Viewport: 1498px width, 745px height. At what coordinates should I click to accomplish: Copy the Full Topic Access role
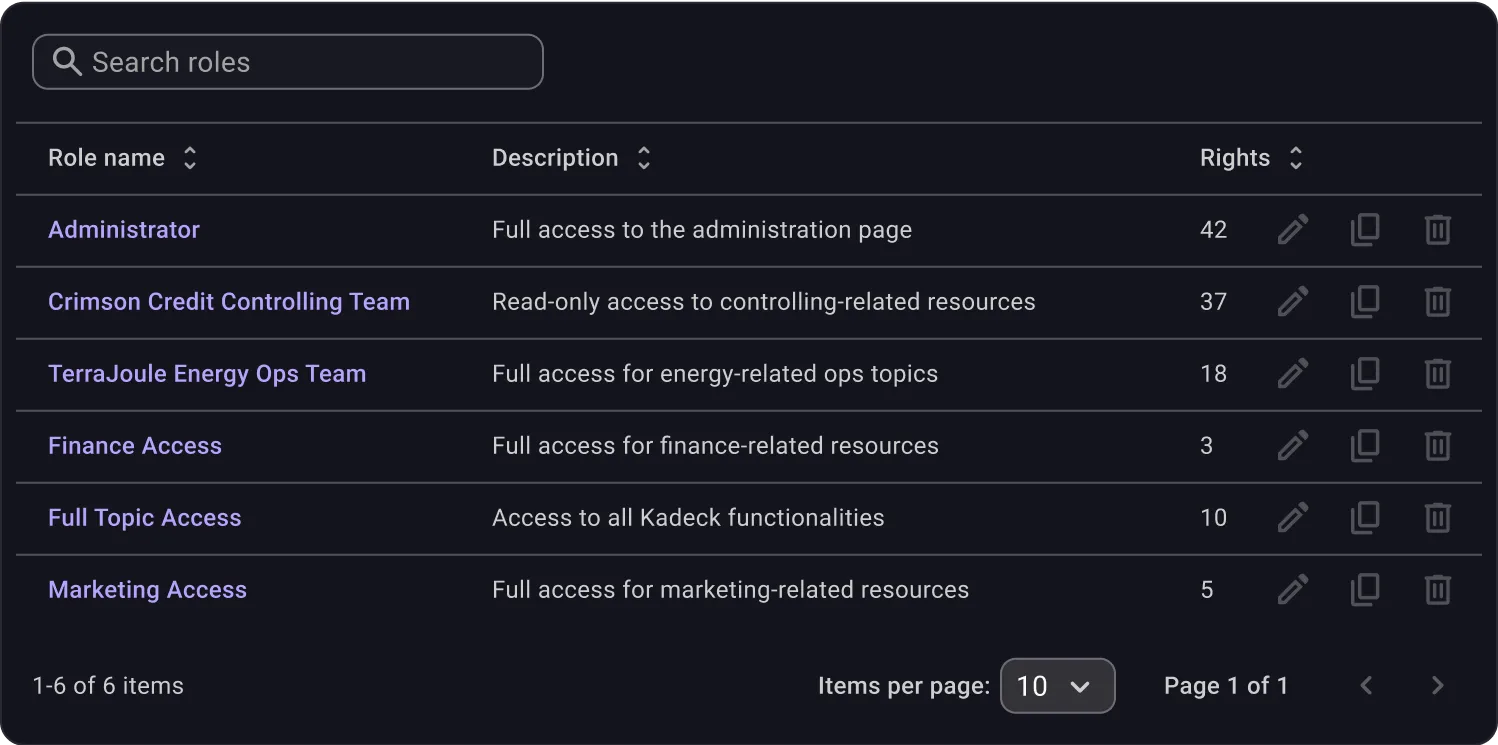tap(1365, 518)
